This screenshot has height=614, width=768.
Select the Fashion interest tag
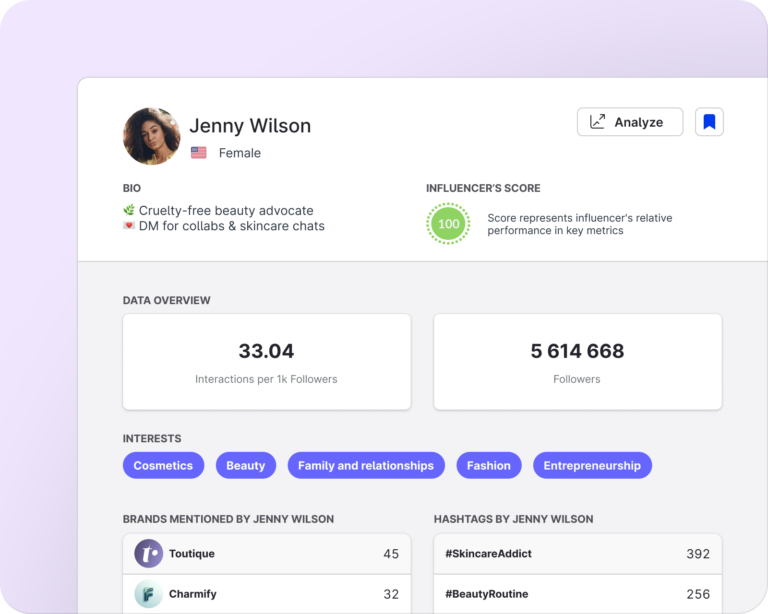point(489,465)
